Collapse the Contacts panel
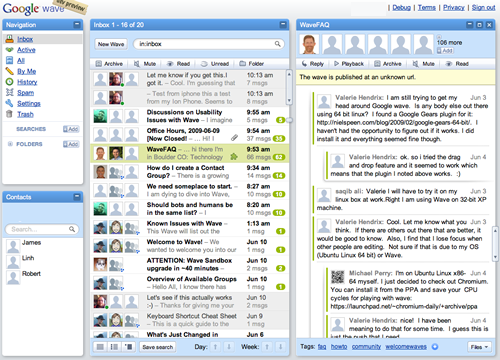This screenshot has height=360, width=500. (x=77, y=197)
